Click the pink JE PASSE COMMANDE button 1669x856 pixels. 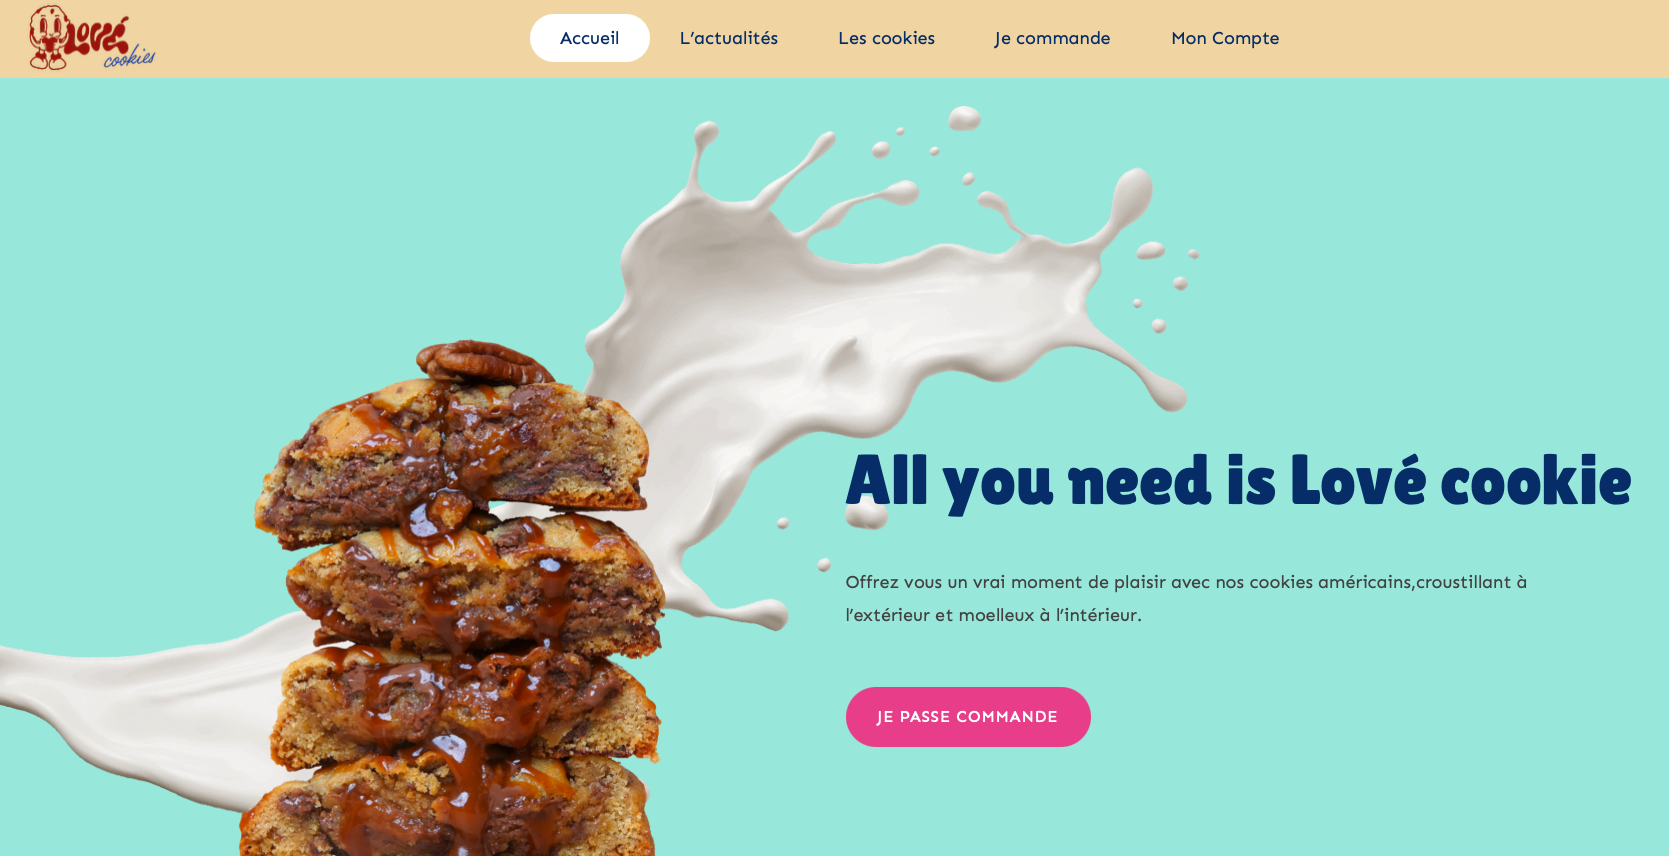[968, 717]
